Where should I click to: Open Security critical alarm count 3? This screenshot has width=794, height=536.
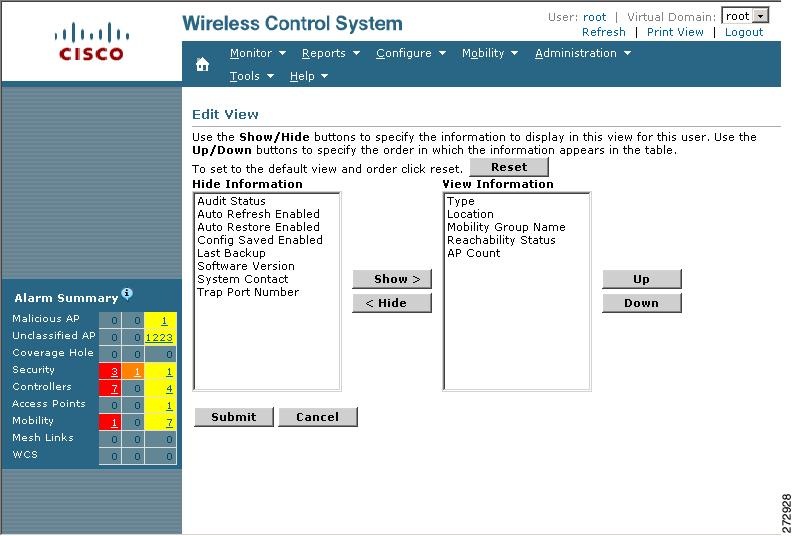click(x=114, y=372)
